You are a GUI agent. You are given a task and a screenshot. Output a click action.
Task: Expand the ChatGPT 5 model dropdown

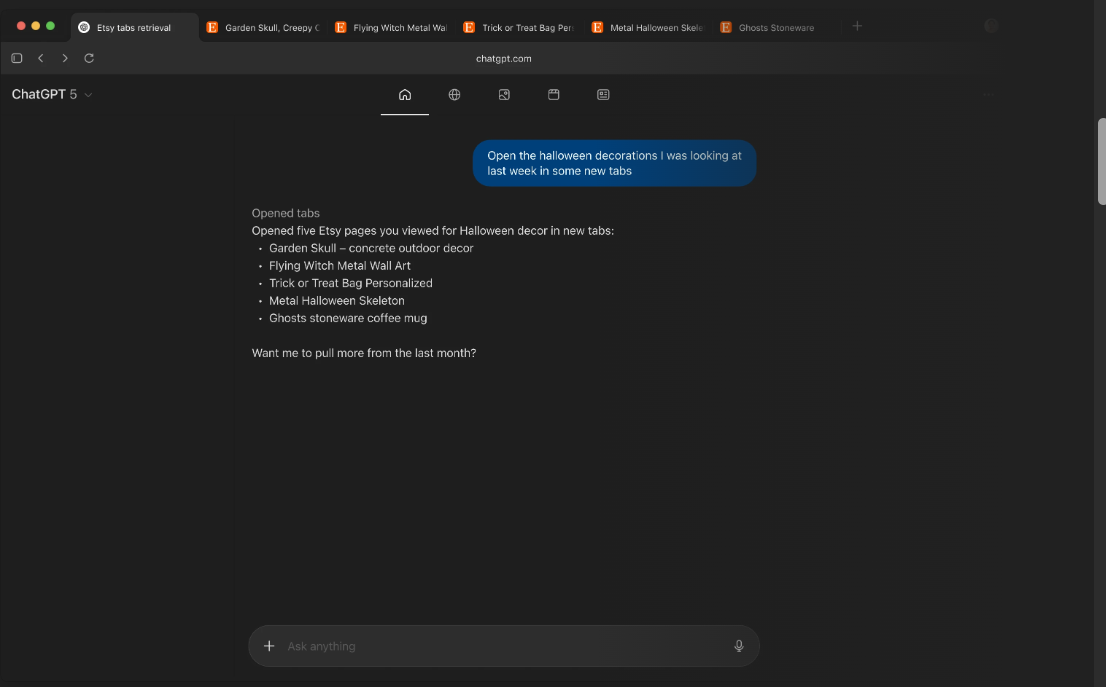point(52,95)
